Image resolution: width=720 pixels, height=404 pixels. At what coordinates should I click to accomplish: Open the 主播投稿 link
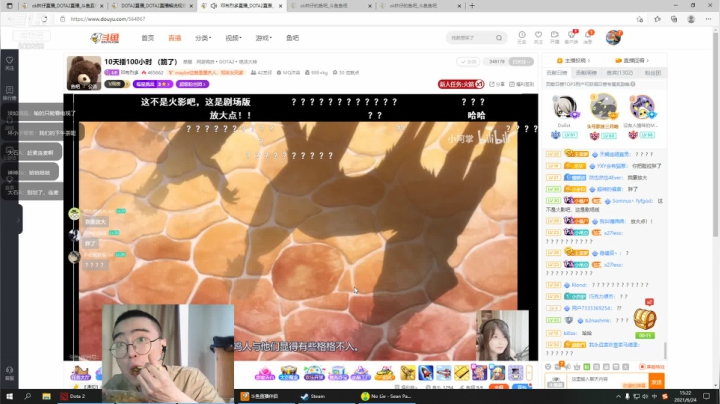pyautogui.click(x=574, y=60)
